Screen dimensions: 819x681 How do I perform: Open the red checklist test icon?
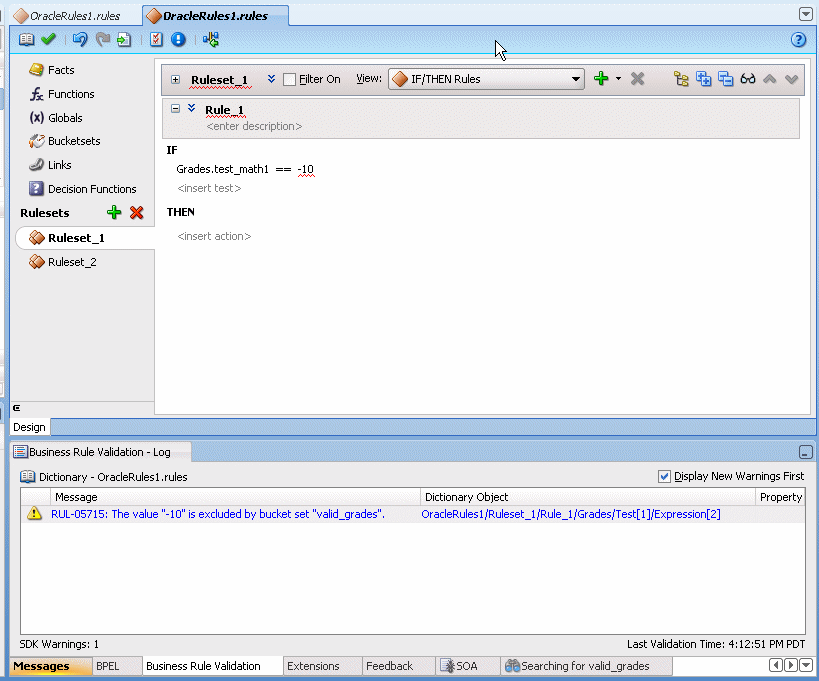coord(156,39)
